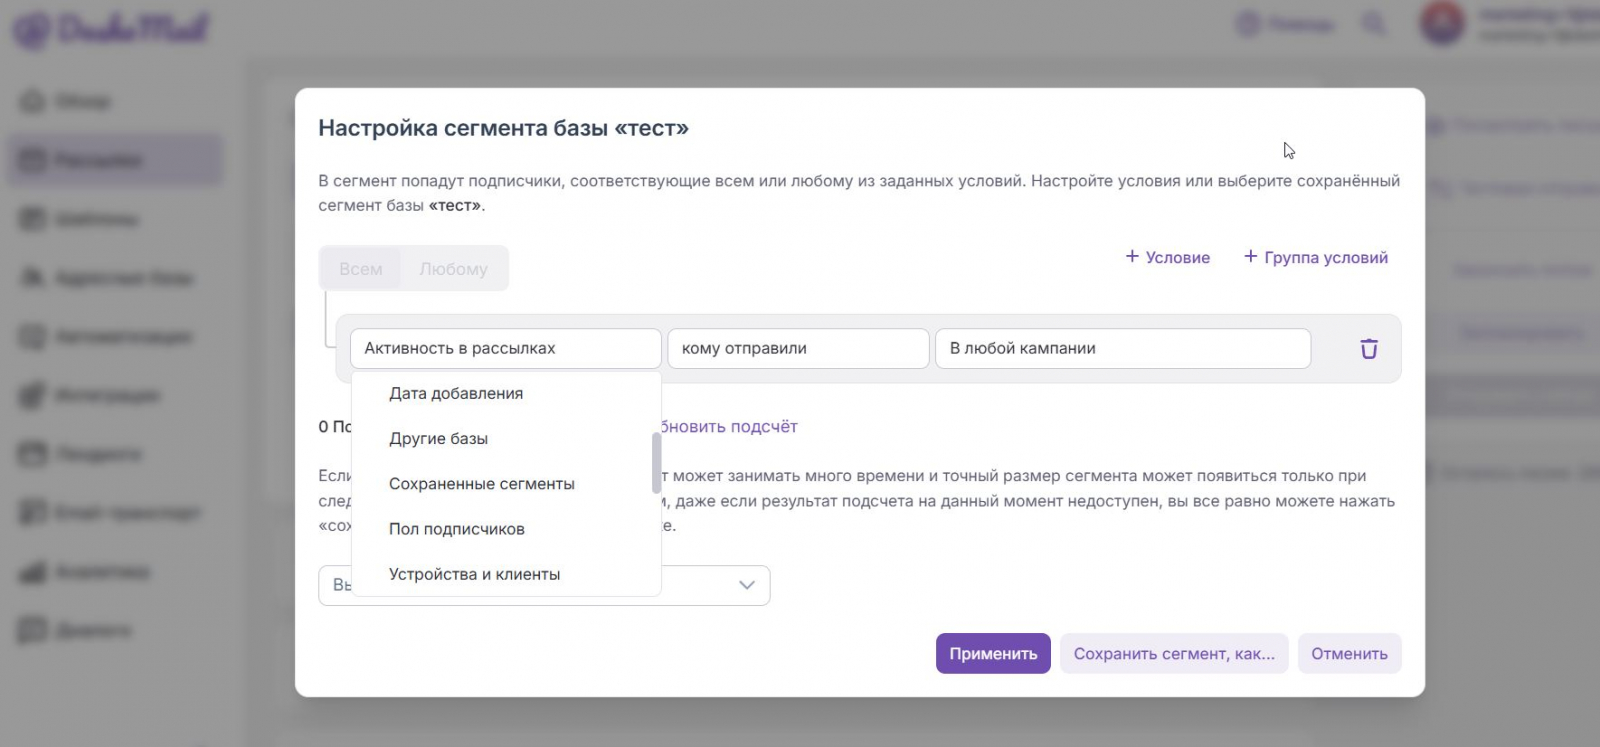This screenshot has height=747, width=1600.
Task: Click the Применить button
Action: [x=993, y=654]
